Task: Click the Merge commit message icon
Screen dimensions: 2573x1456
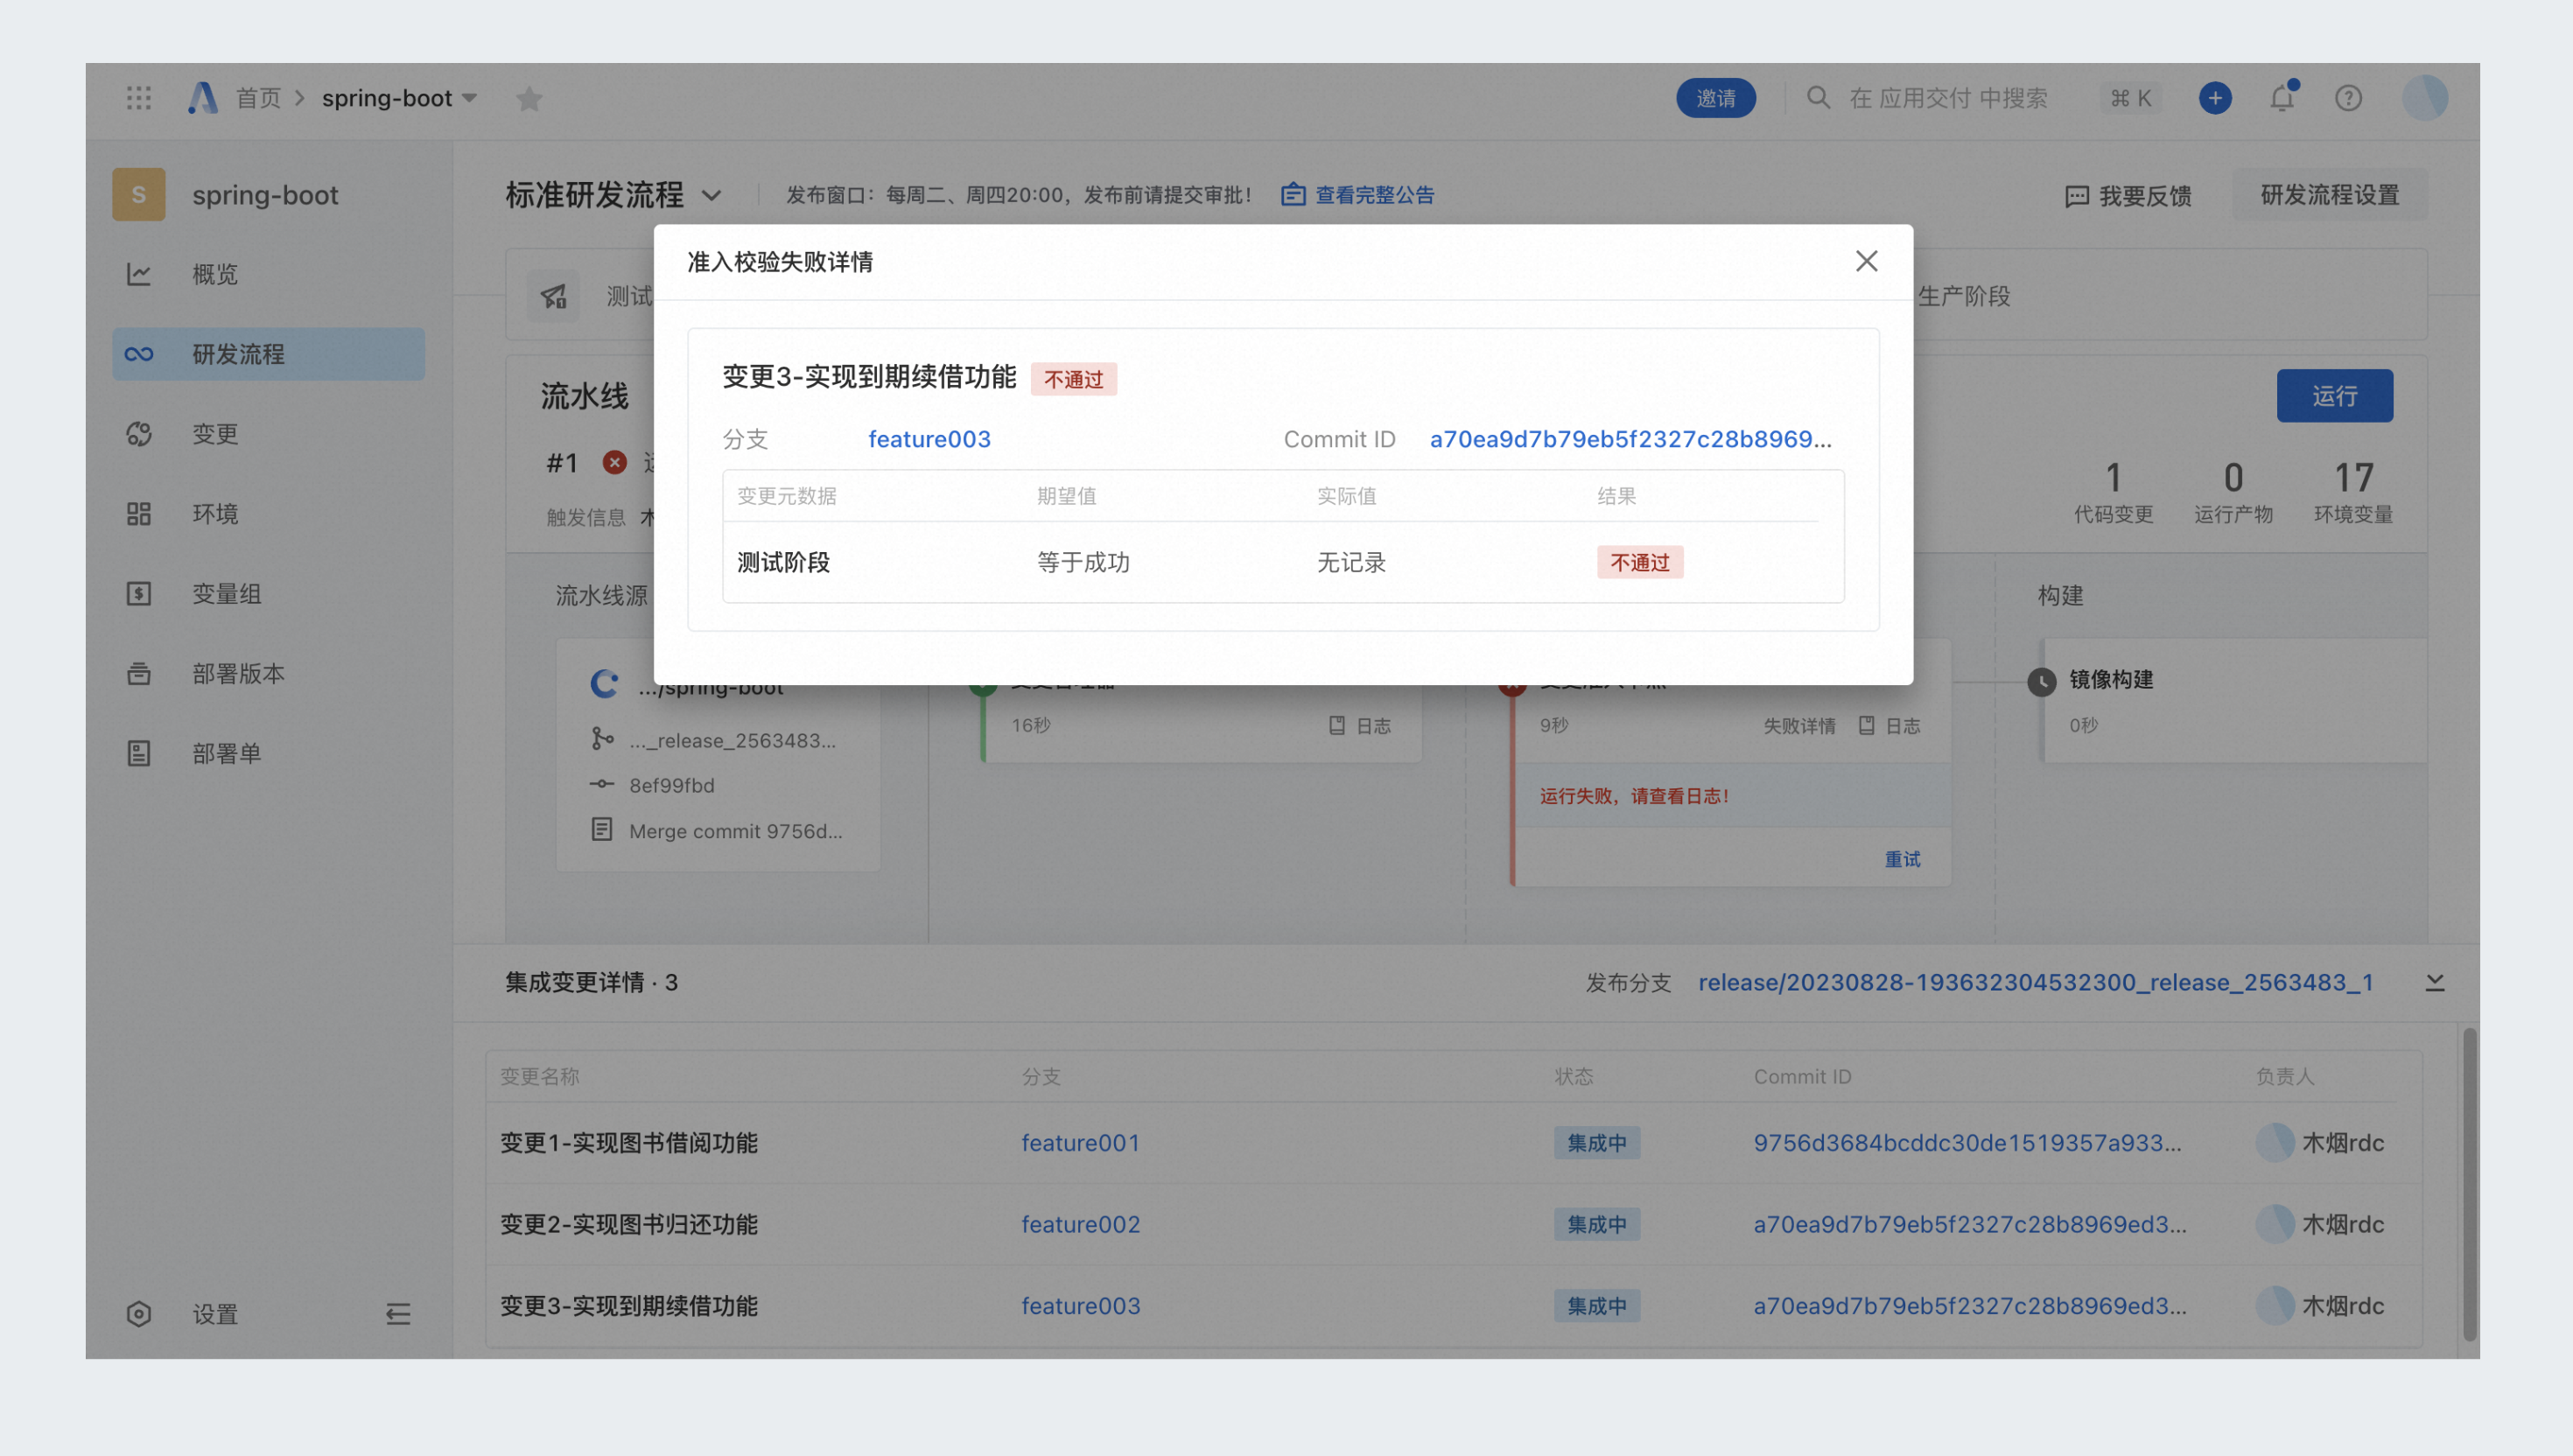Action: 601,829
